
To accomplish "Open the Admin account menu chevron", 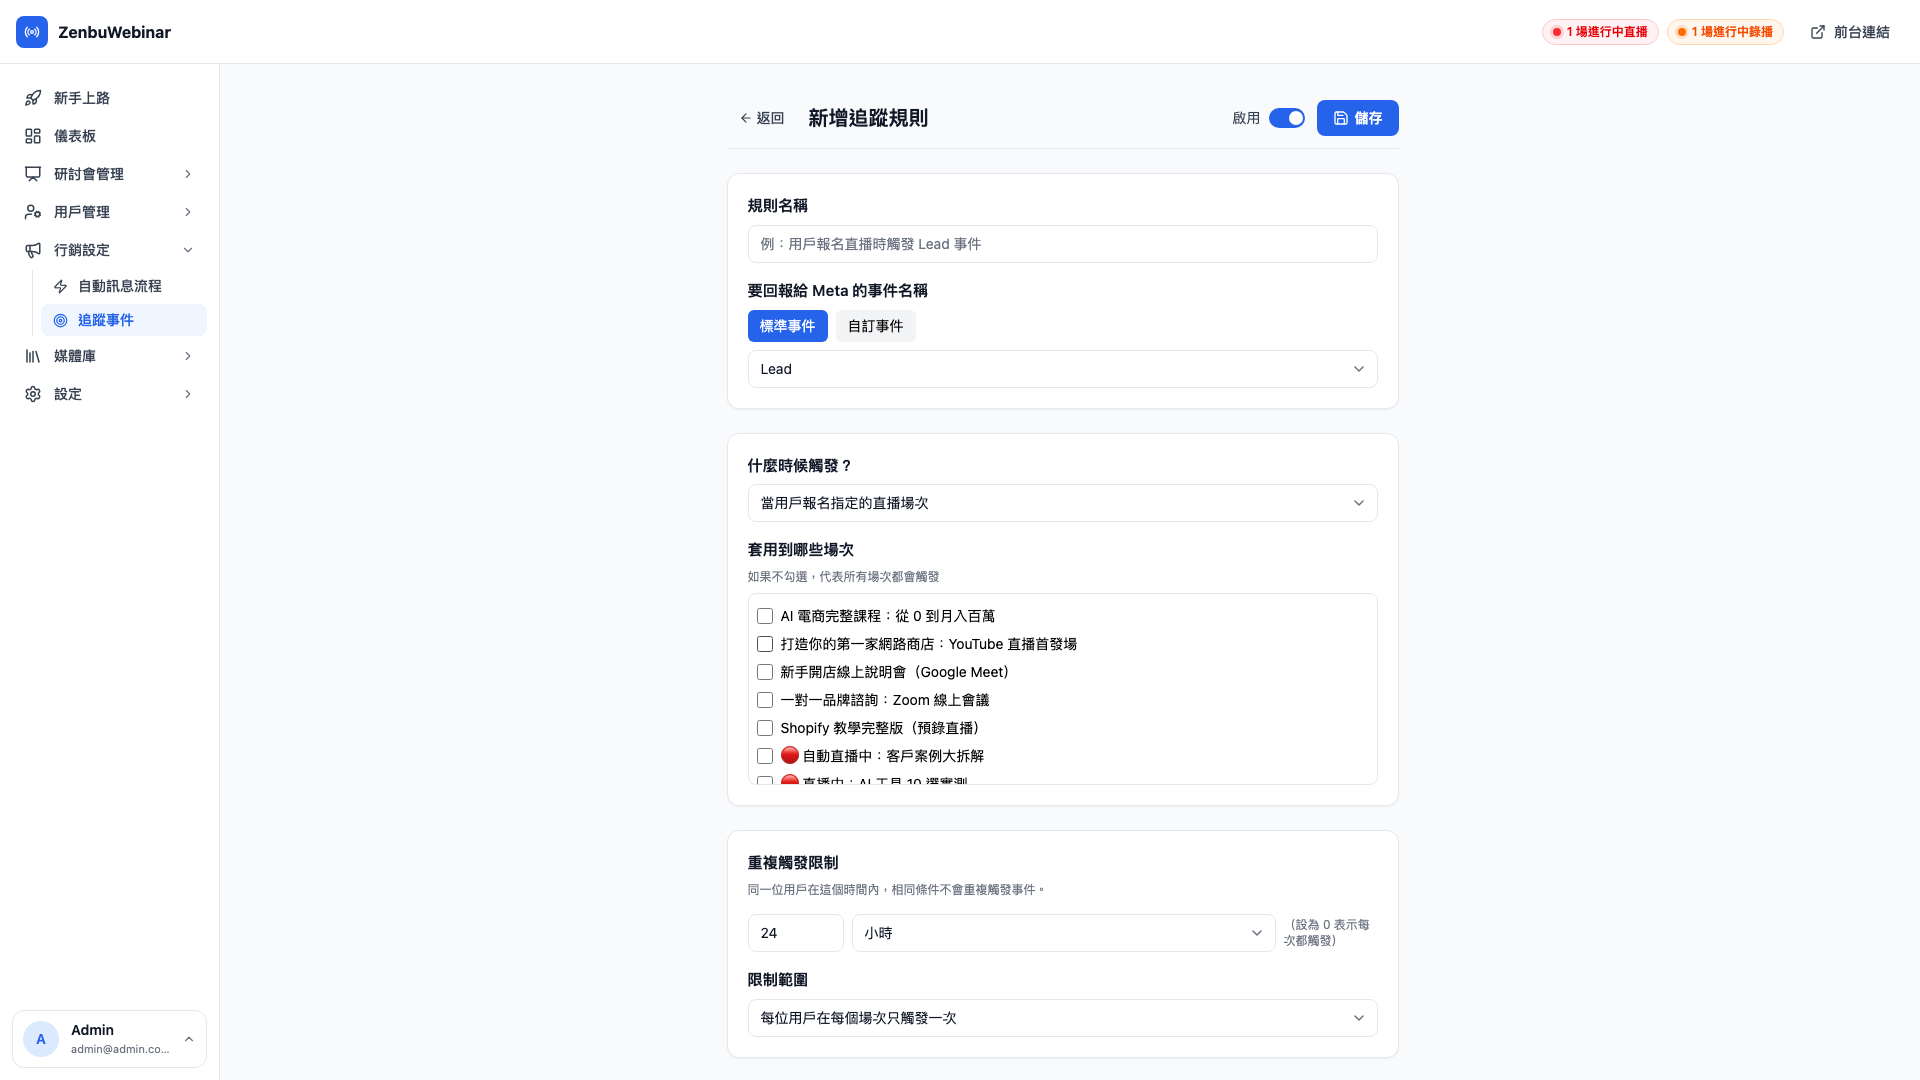I will pyautogui.click(x=189, y=1039).
